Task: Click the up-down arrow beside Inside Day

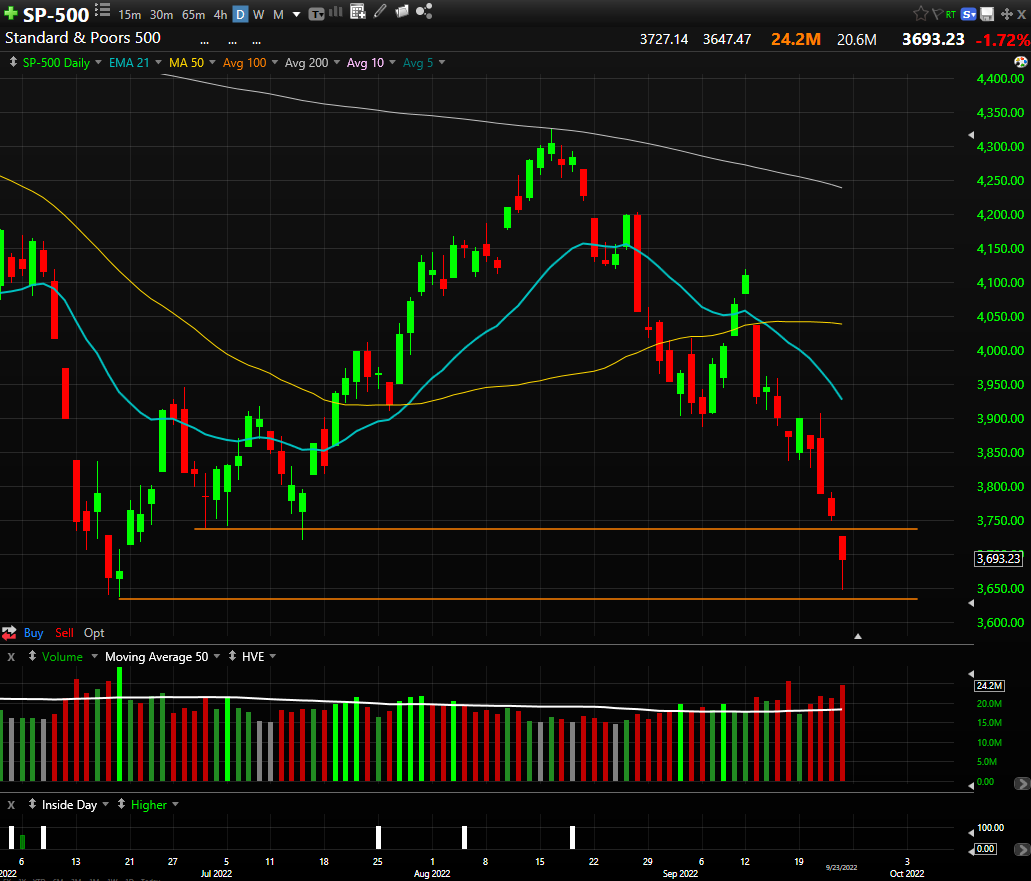Action: pos(32,804)
